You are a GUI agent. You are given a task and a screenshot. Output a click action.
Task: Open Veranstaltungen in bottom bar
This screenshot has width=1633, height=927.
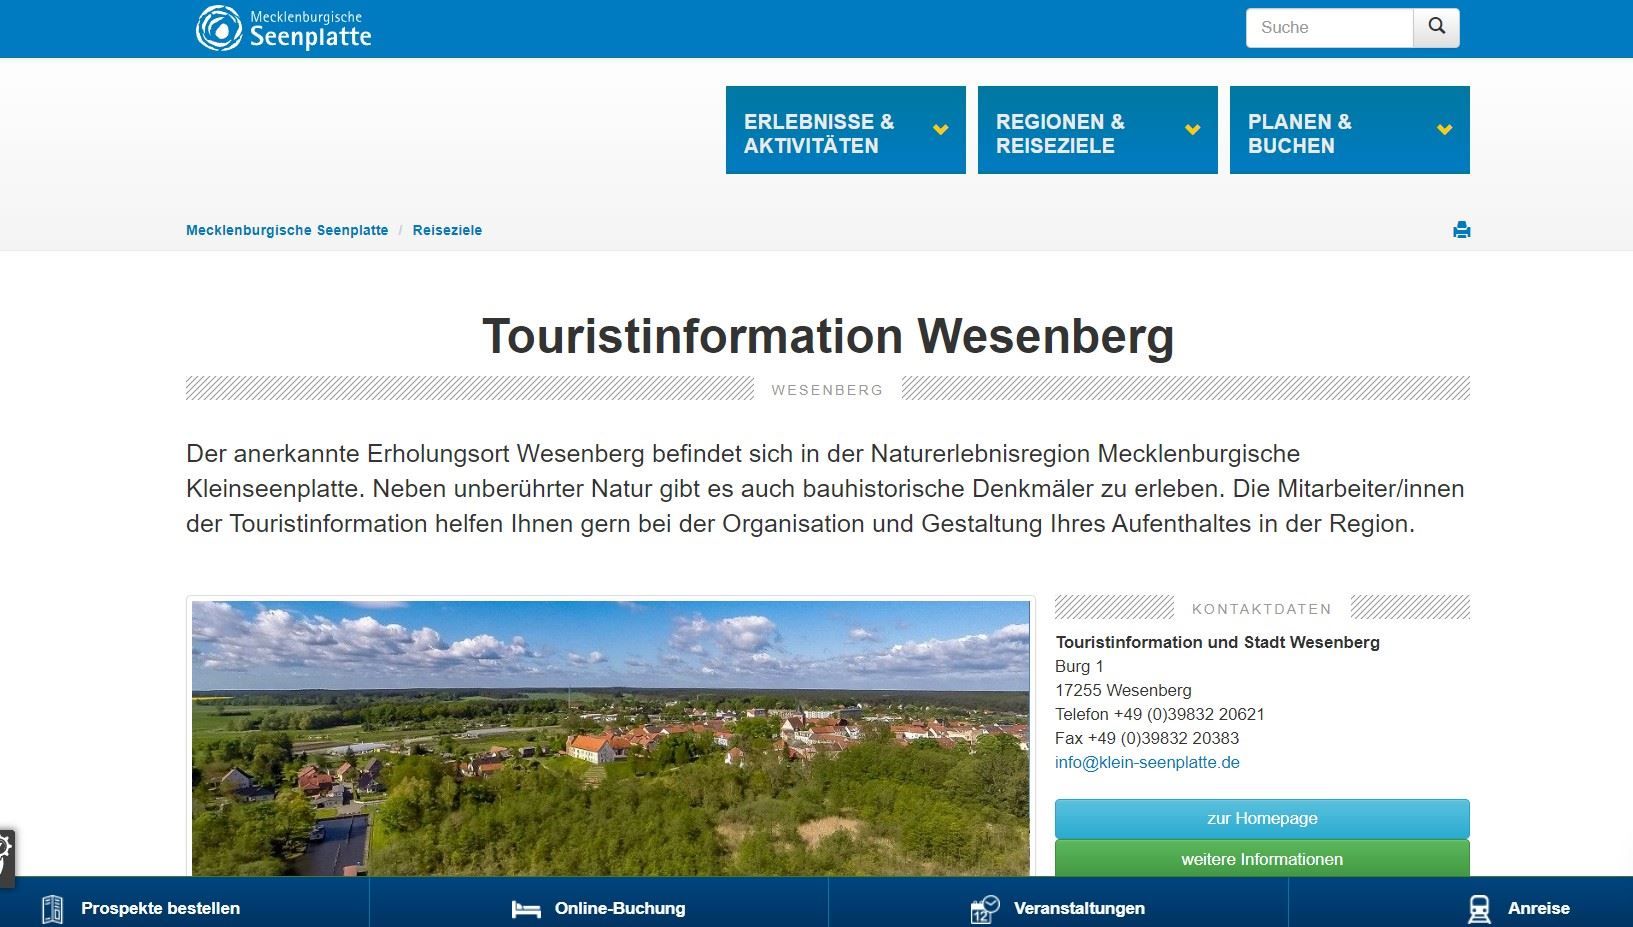point(1079,908)
